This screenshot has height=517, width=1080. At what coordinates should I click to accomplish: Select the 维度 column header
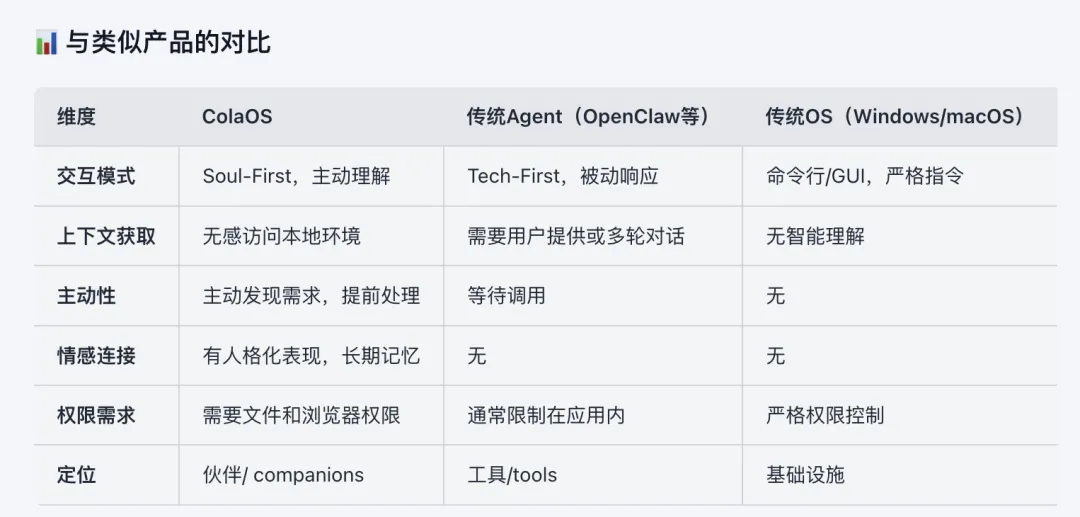(x=77, y=117)
